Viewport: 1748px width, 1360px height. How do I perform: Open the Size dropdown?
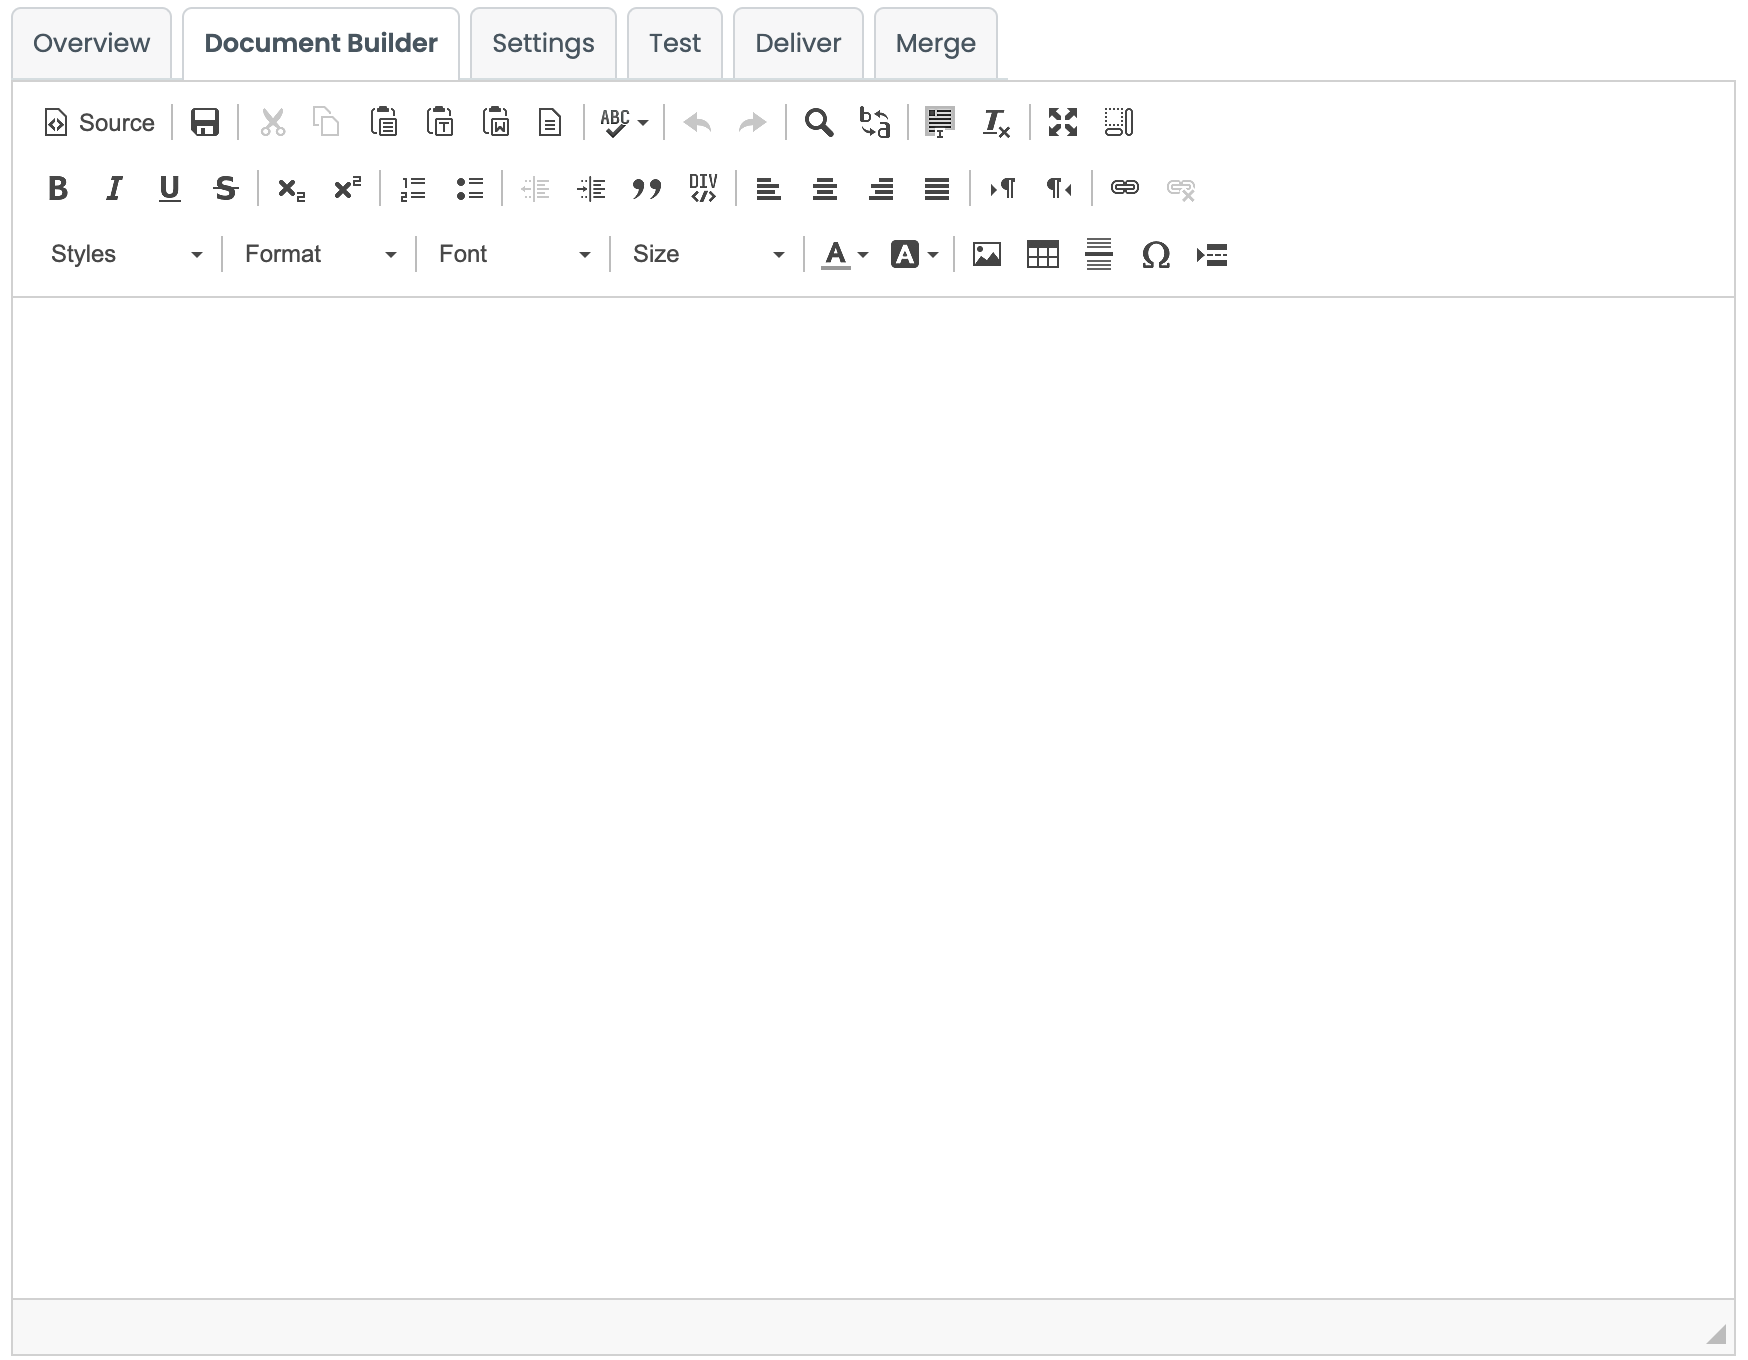(x=709, y=255)
